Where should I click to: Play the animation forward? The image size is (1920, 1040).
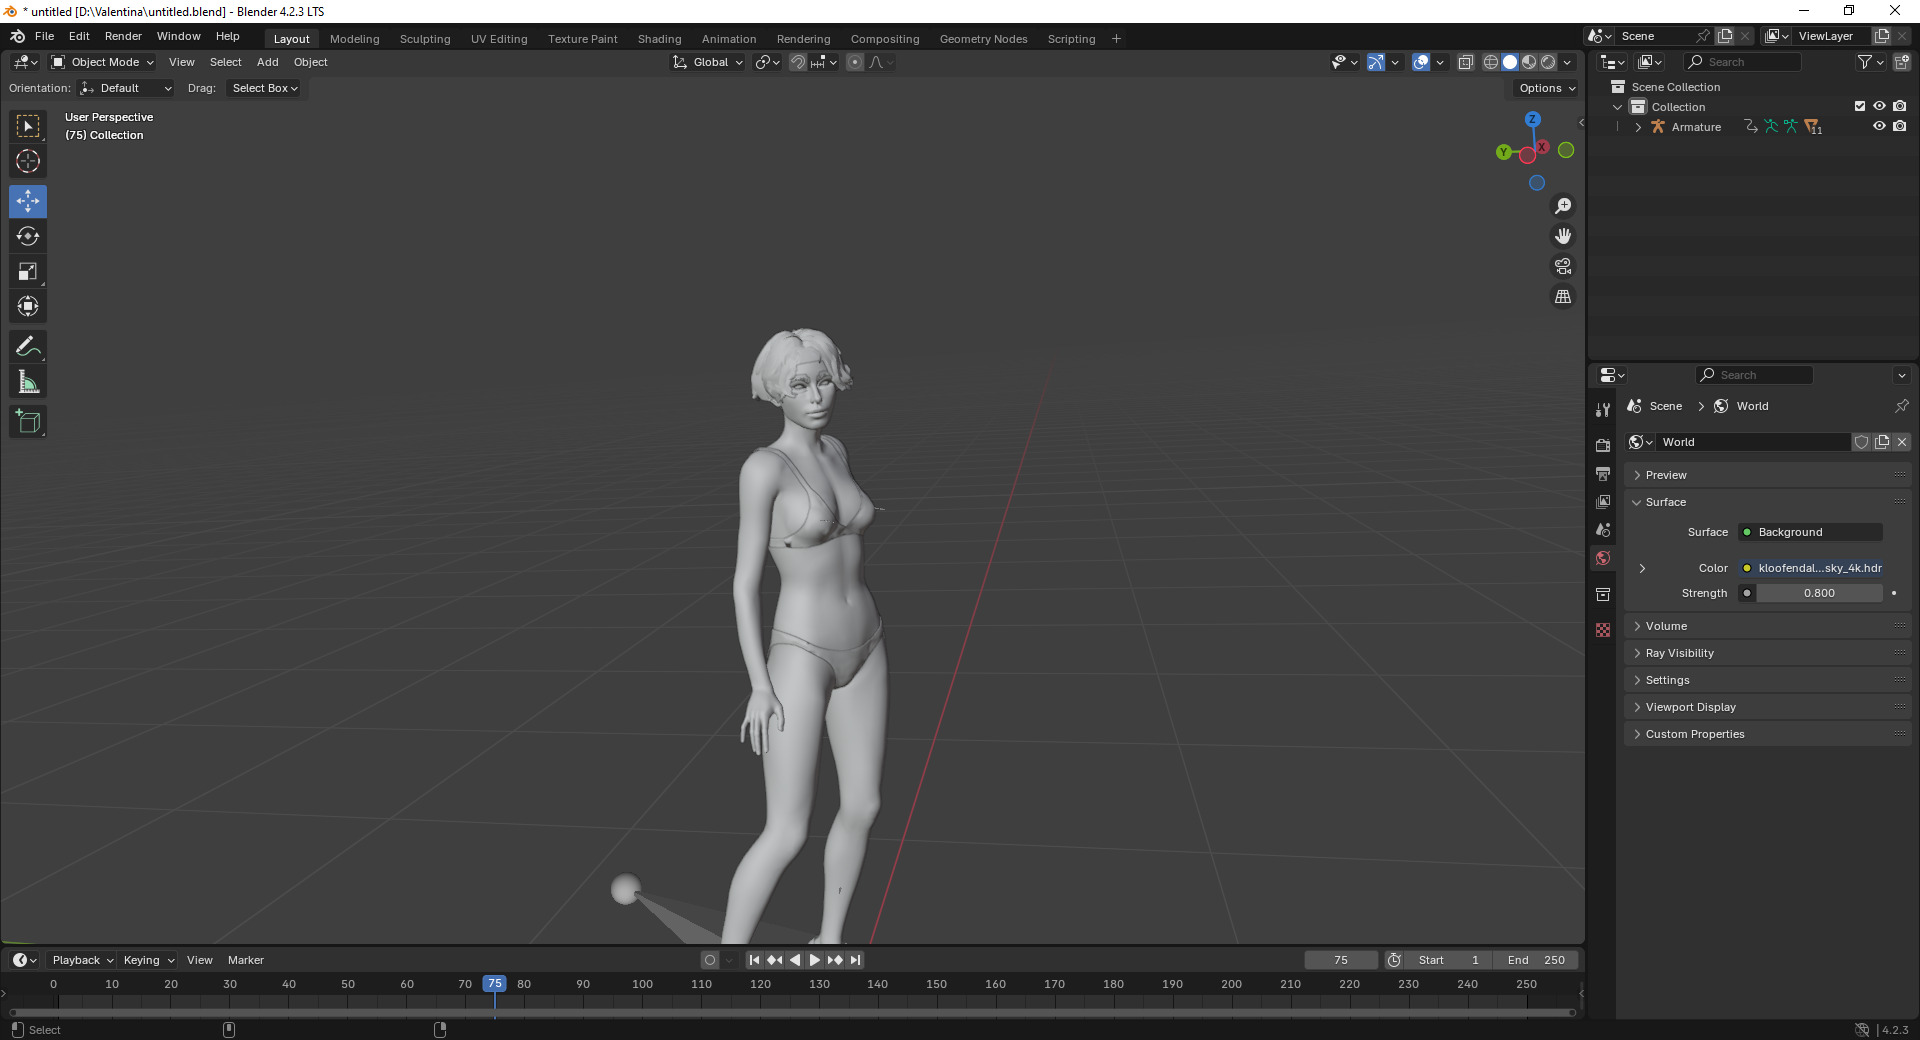point(815,960)
